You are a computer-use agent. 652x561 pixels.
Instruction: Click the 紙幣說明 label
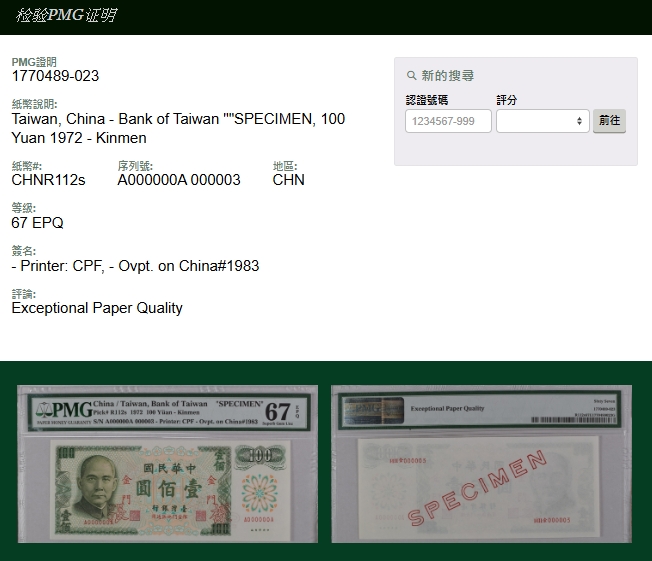pyautogui.click(x=35, y=104)
